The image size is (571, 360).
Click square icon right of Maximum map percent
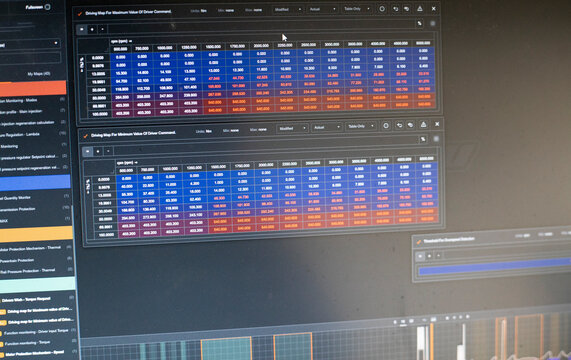point(433,23)
